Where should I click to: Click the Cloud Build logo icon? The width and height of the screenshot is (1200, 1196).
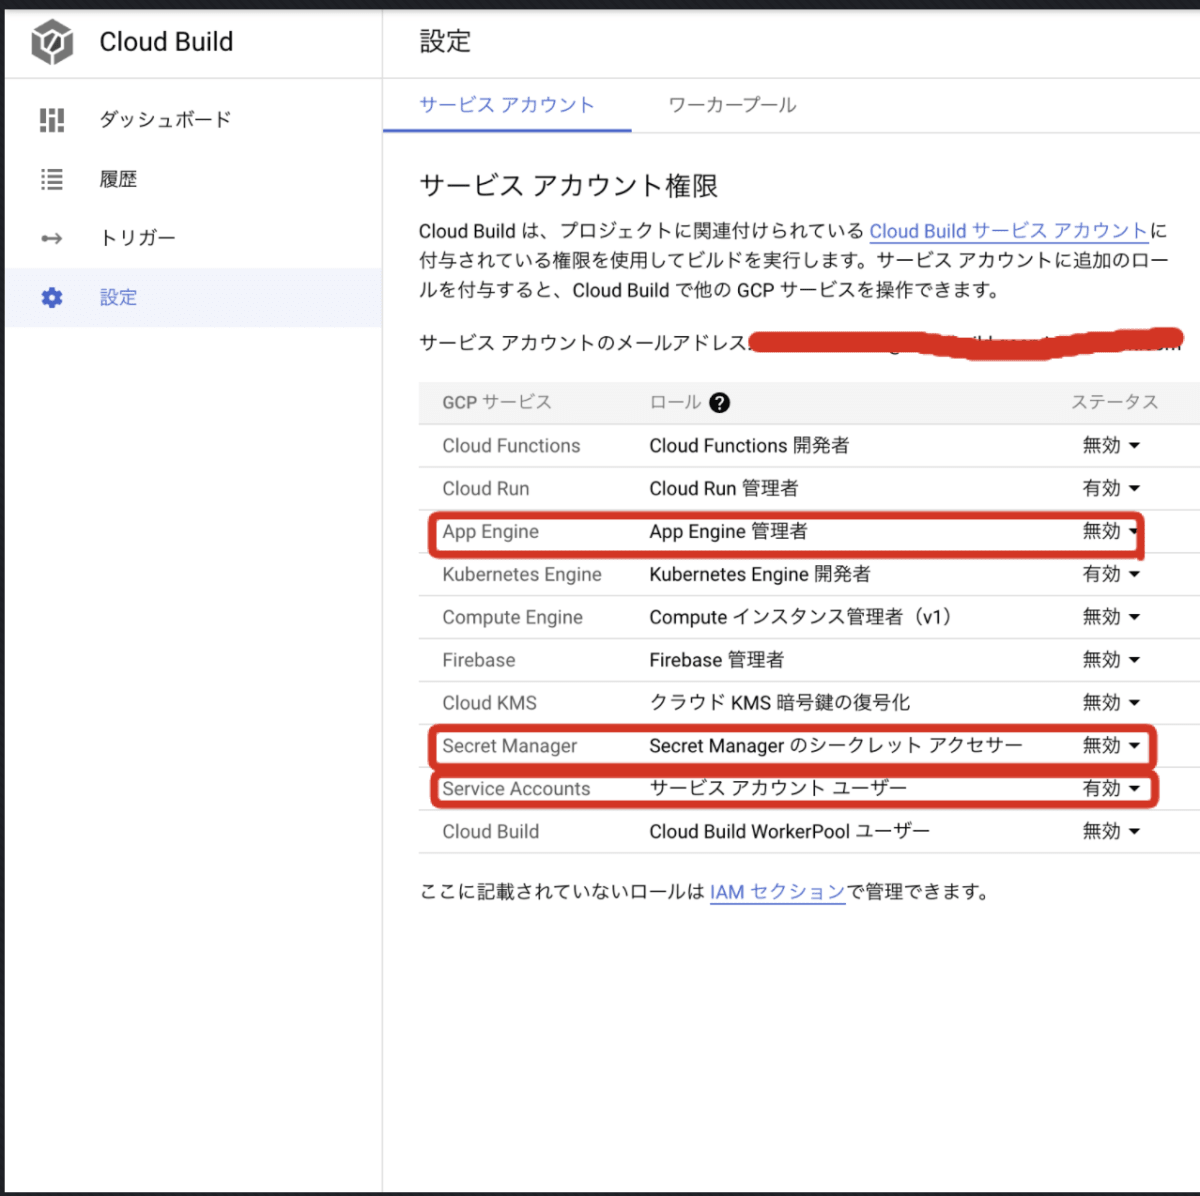52,42
